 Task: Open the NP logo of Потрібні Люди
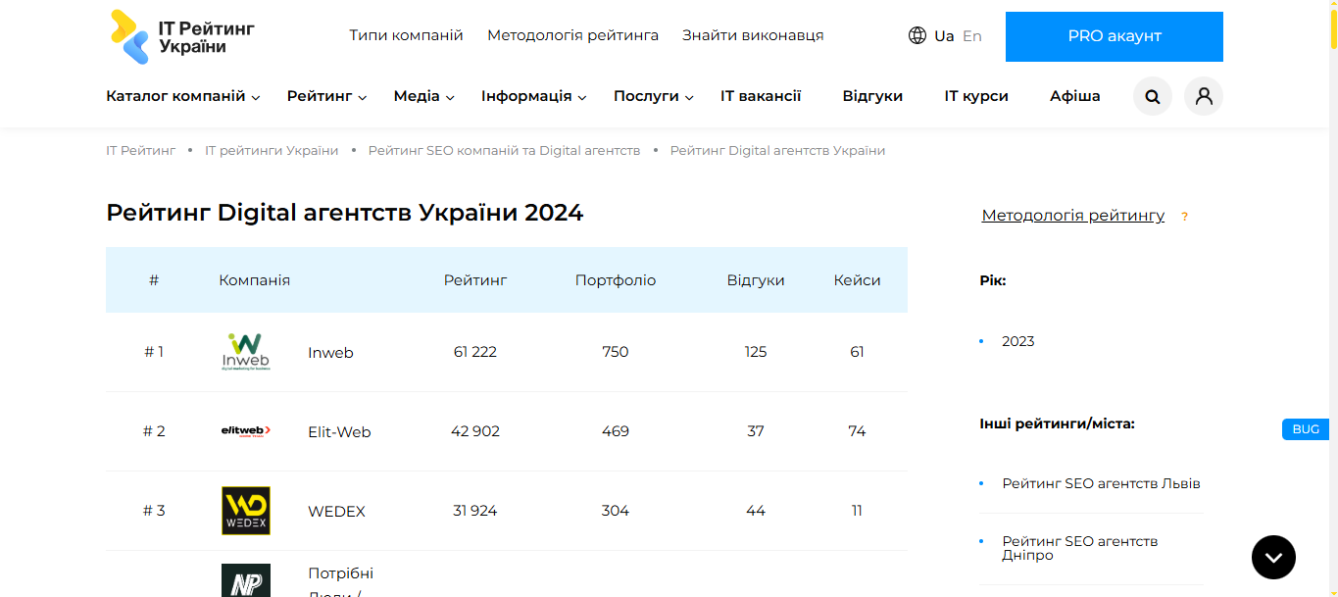tap(245, 580)
